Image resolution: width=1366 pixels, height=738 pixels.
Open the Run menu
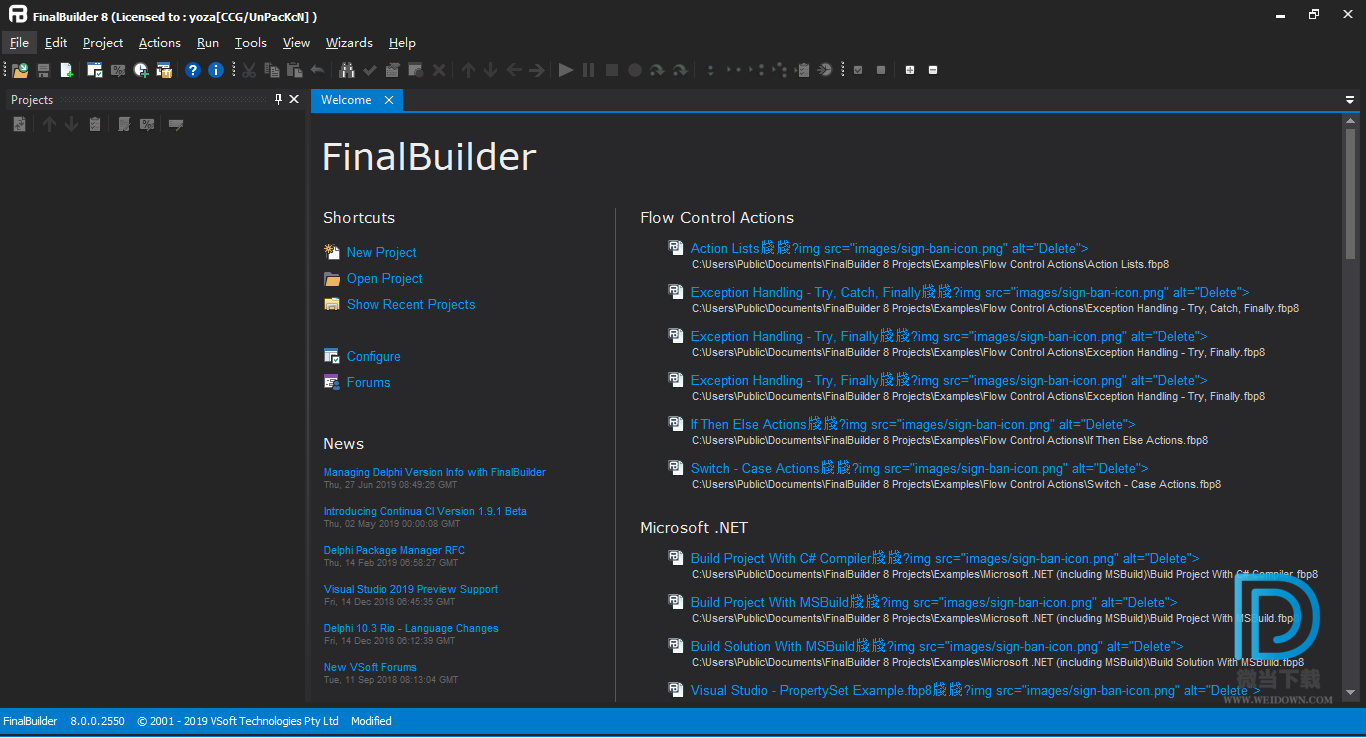click(208, 43)
